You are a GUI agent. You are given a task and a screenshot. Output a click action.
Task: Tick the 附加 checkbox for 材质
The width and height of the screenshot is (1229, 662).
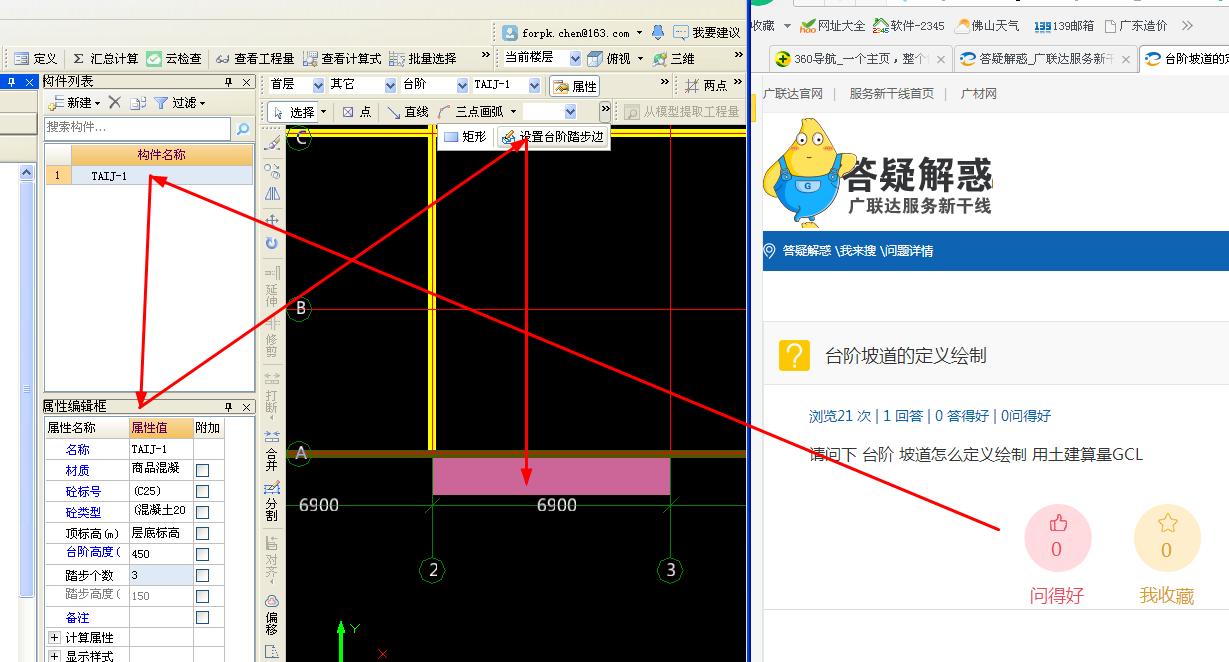[203, 470]
